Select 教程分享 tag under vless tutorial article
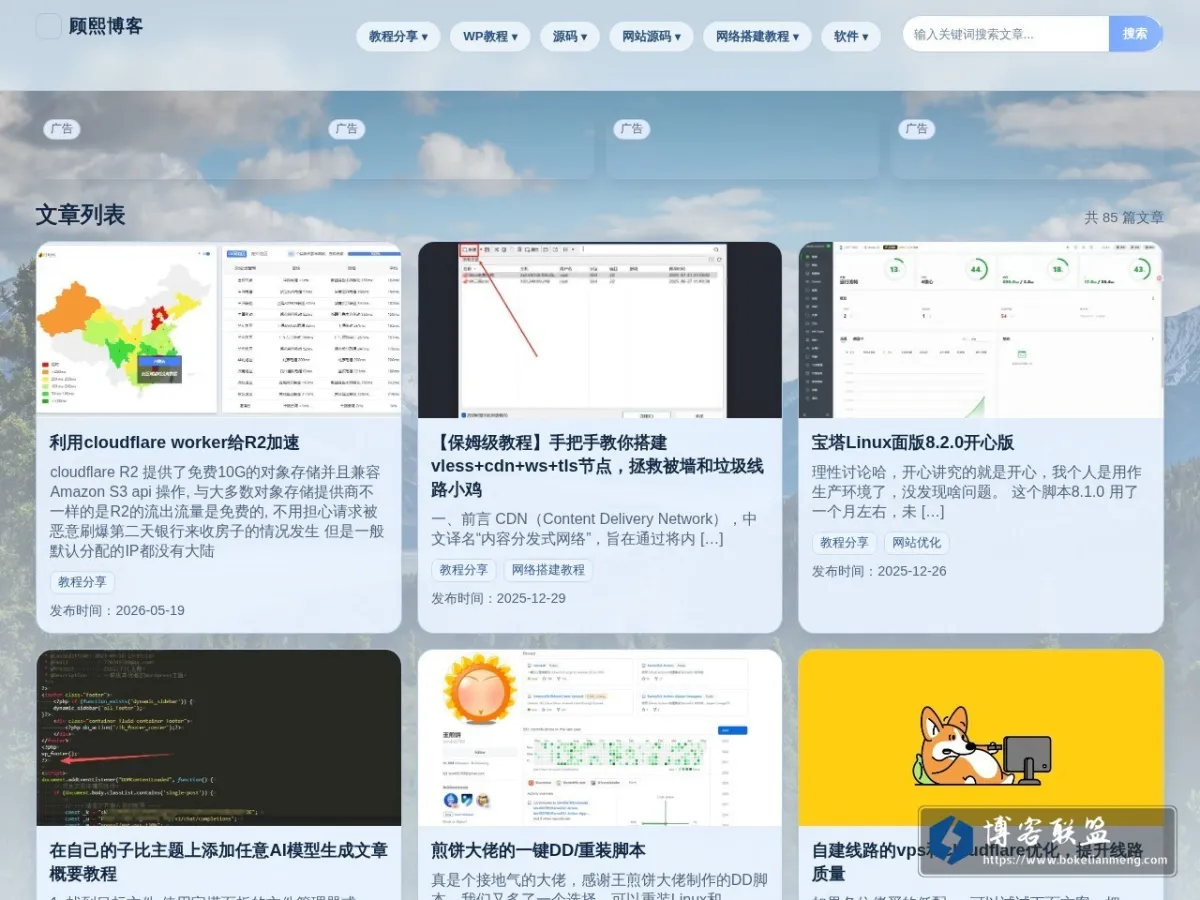The height and width of the screenshot is (900, 1200). click(464, 570)
